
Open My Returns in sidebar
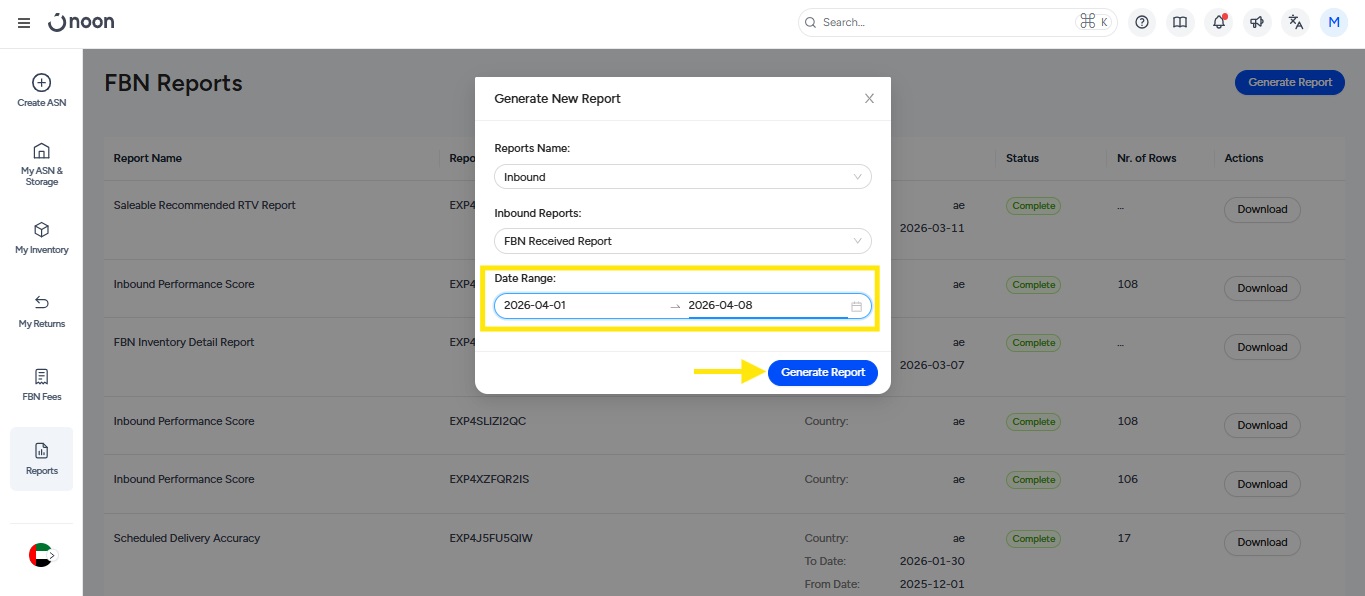click(x=42, y=311)
